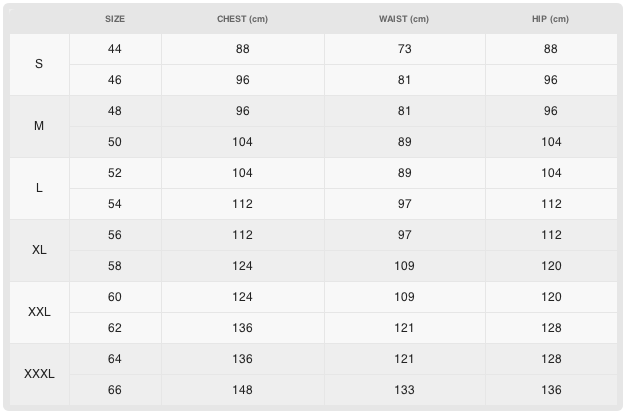Select the M size label
Viewport: 627px width, 414px height.
pos(39,126)
